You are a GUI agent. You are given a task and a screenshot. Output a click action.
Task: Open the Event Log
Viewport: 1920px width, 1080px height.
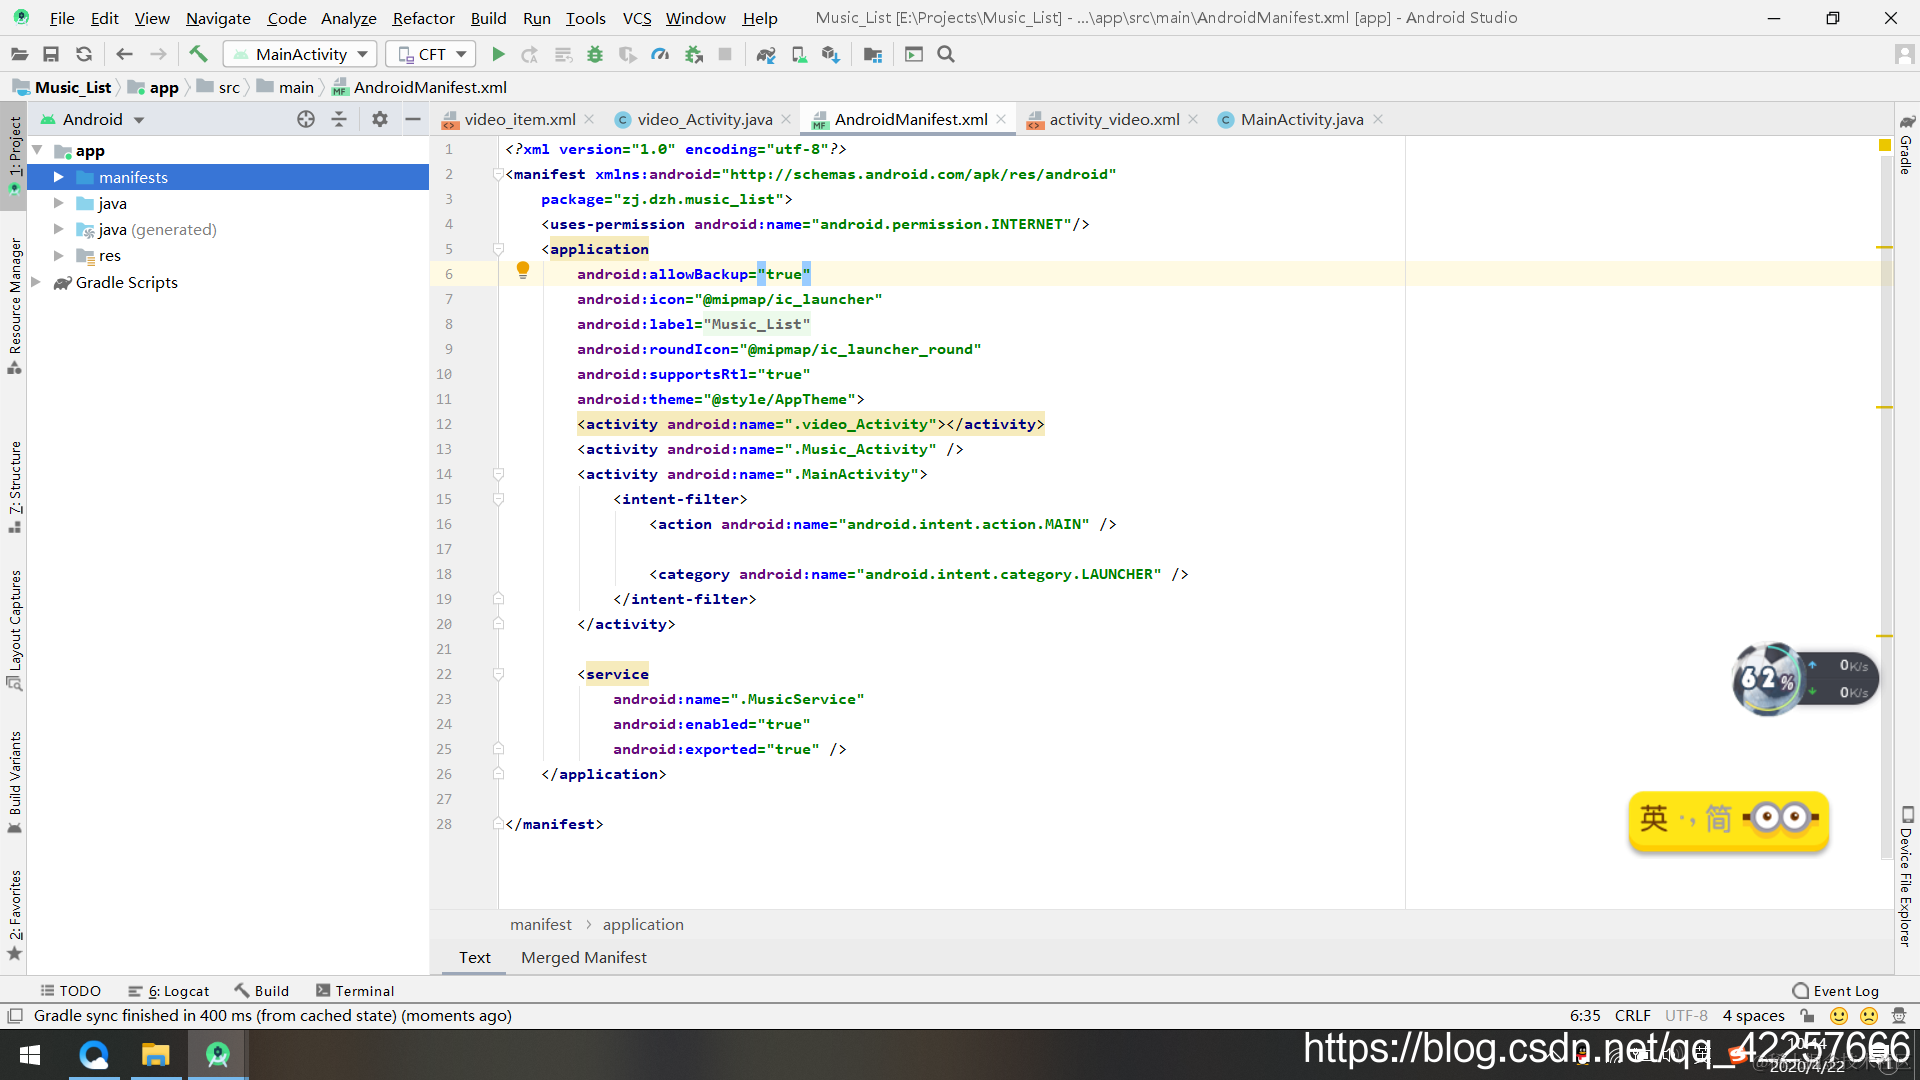(x=1836, y=990)
